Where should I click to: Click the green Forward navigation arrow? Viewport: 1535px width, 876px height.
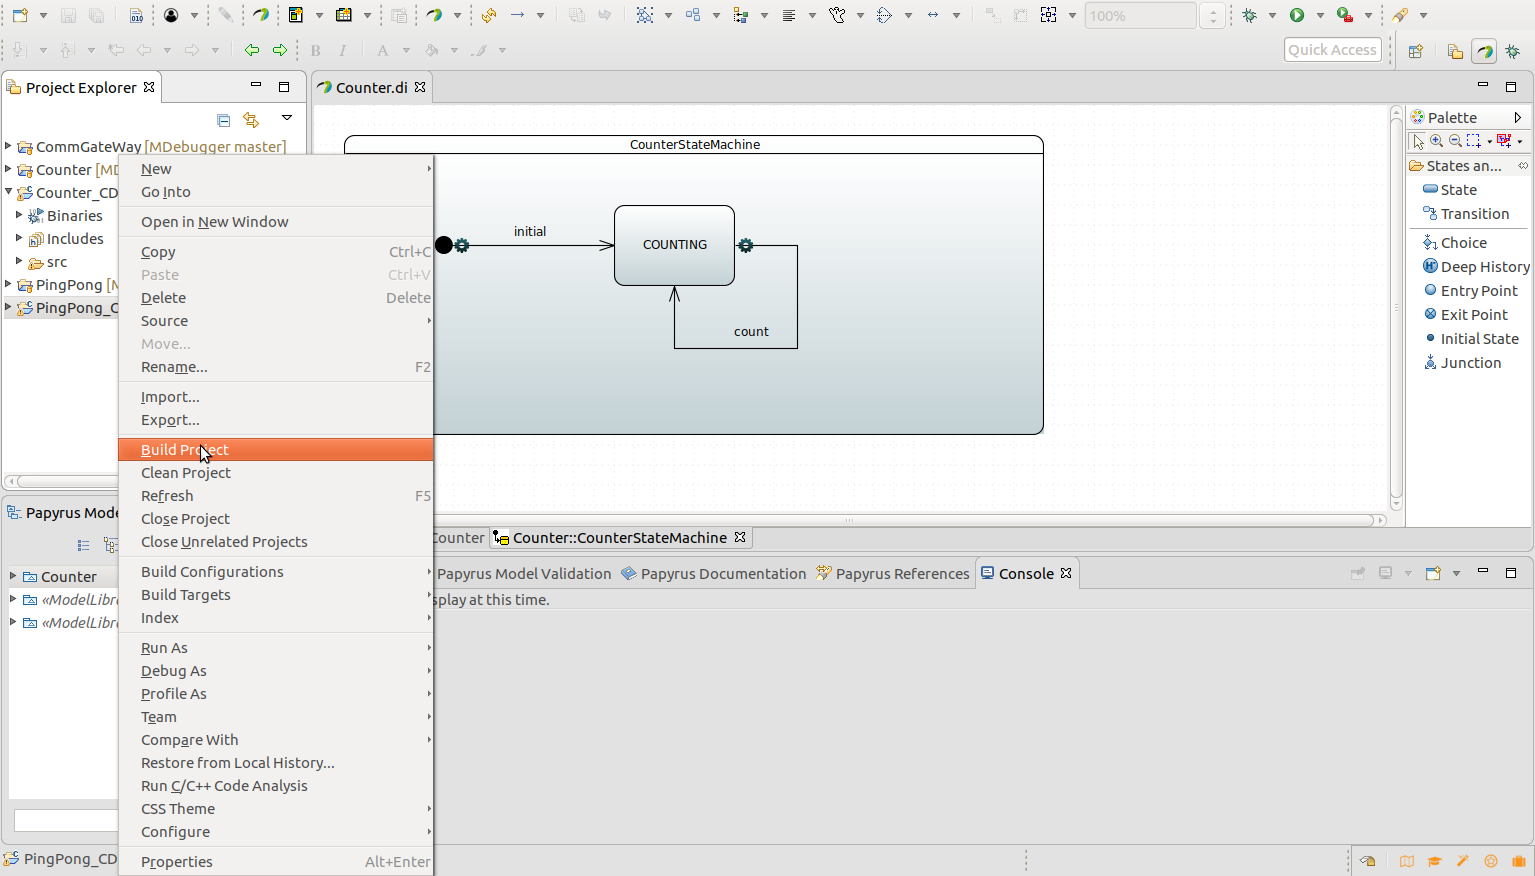pyautogui.click(x=280, y=50)
